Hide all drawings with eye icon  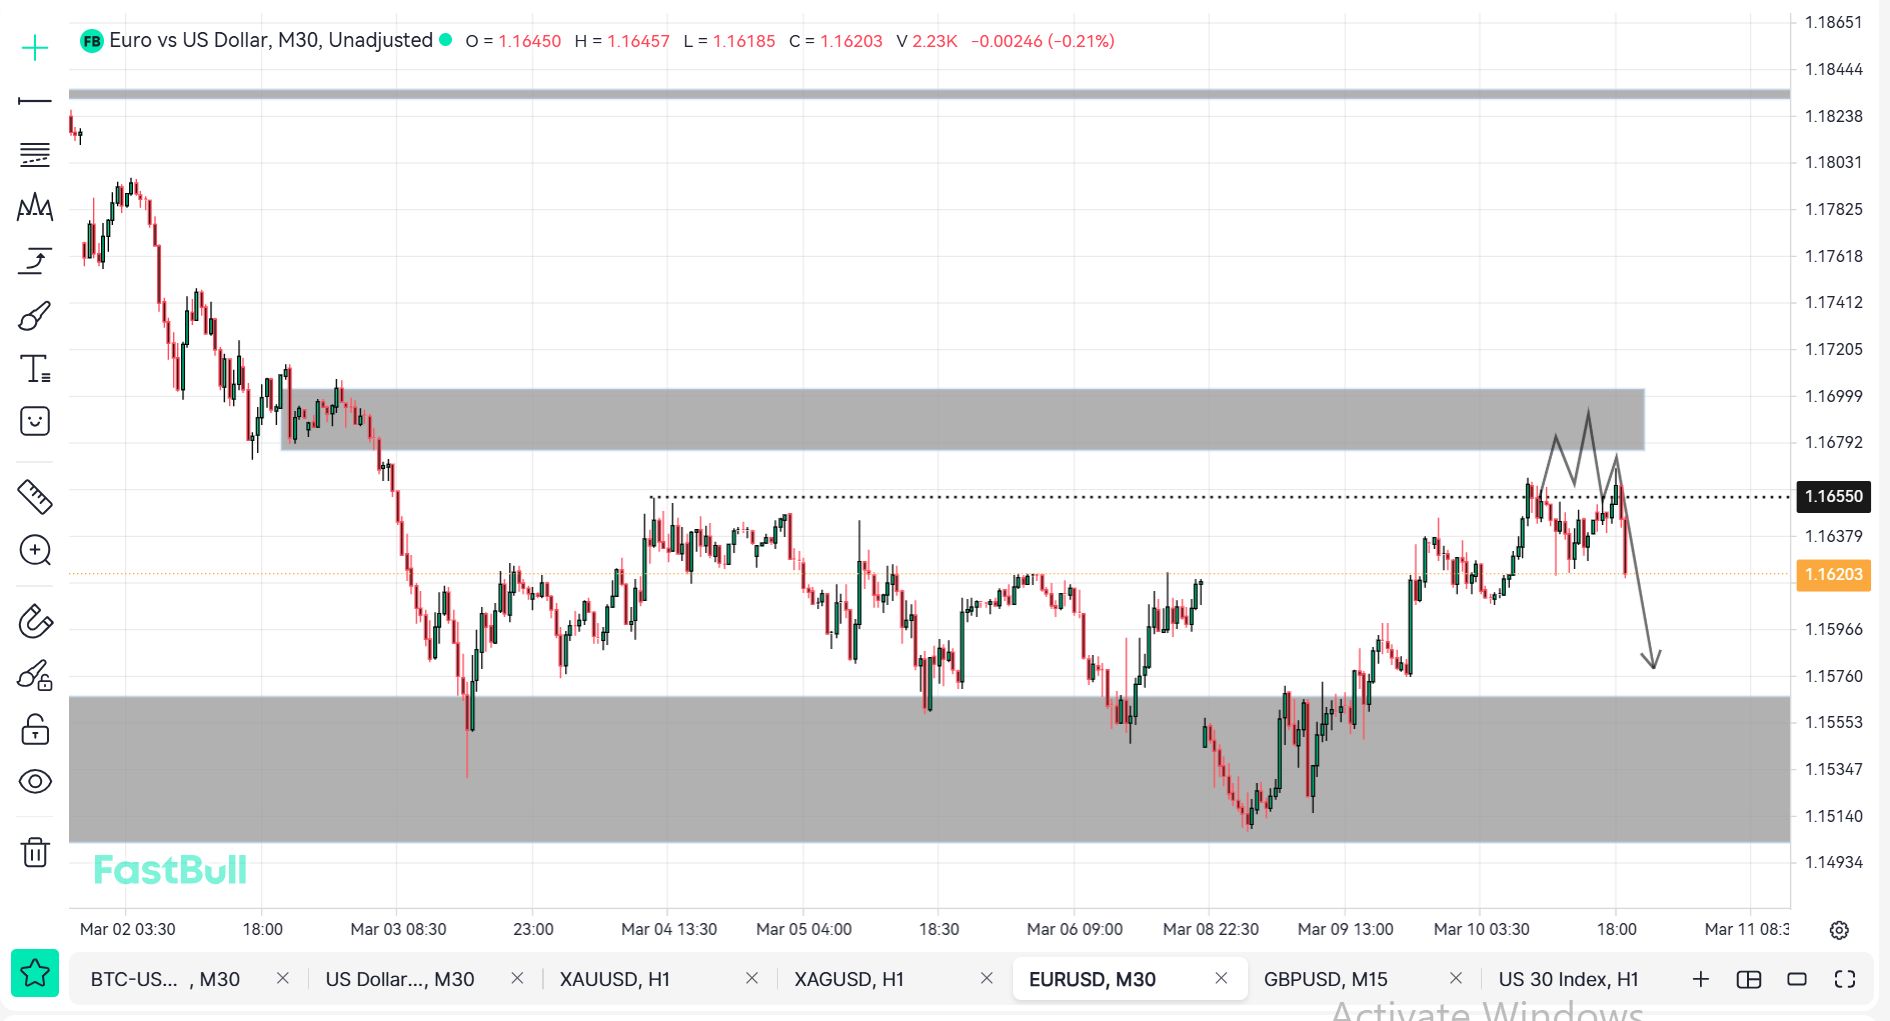click(x=35, y=781)
